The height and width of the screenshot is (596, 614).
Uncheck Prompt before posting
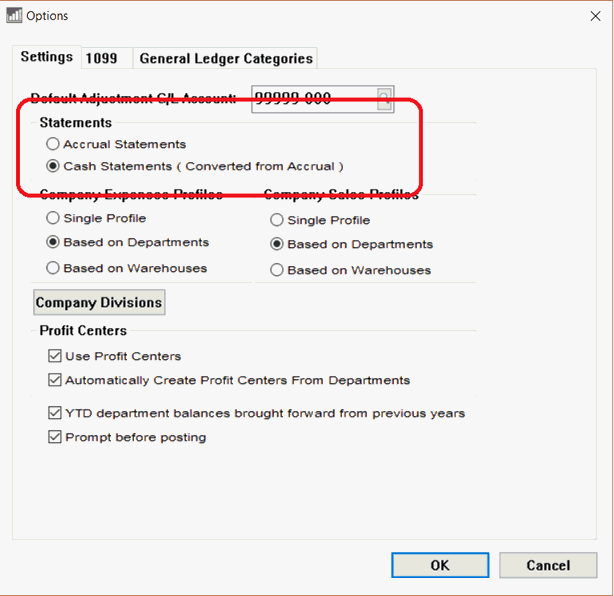(55, 437)
